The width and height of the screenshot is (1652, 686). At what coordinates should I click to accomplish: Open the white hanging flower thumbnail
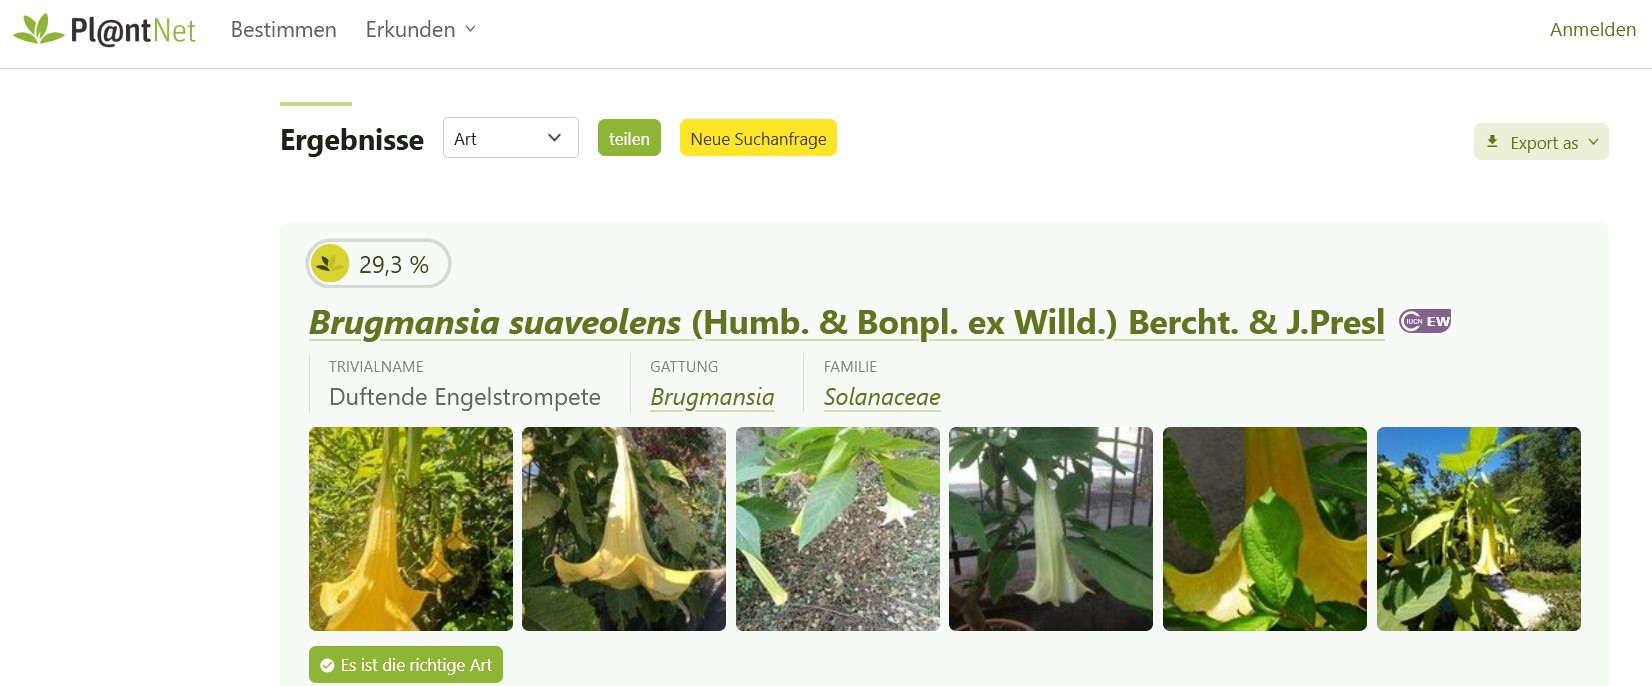pyautogui.click(x=1051, y=529)
